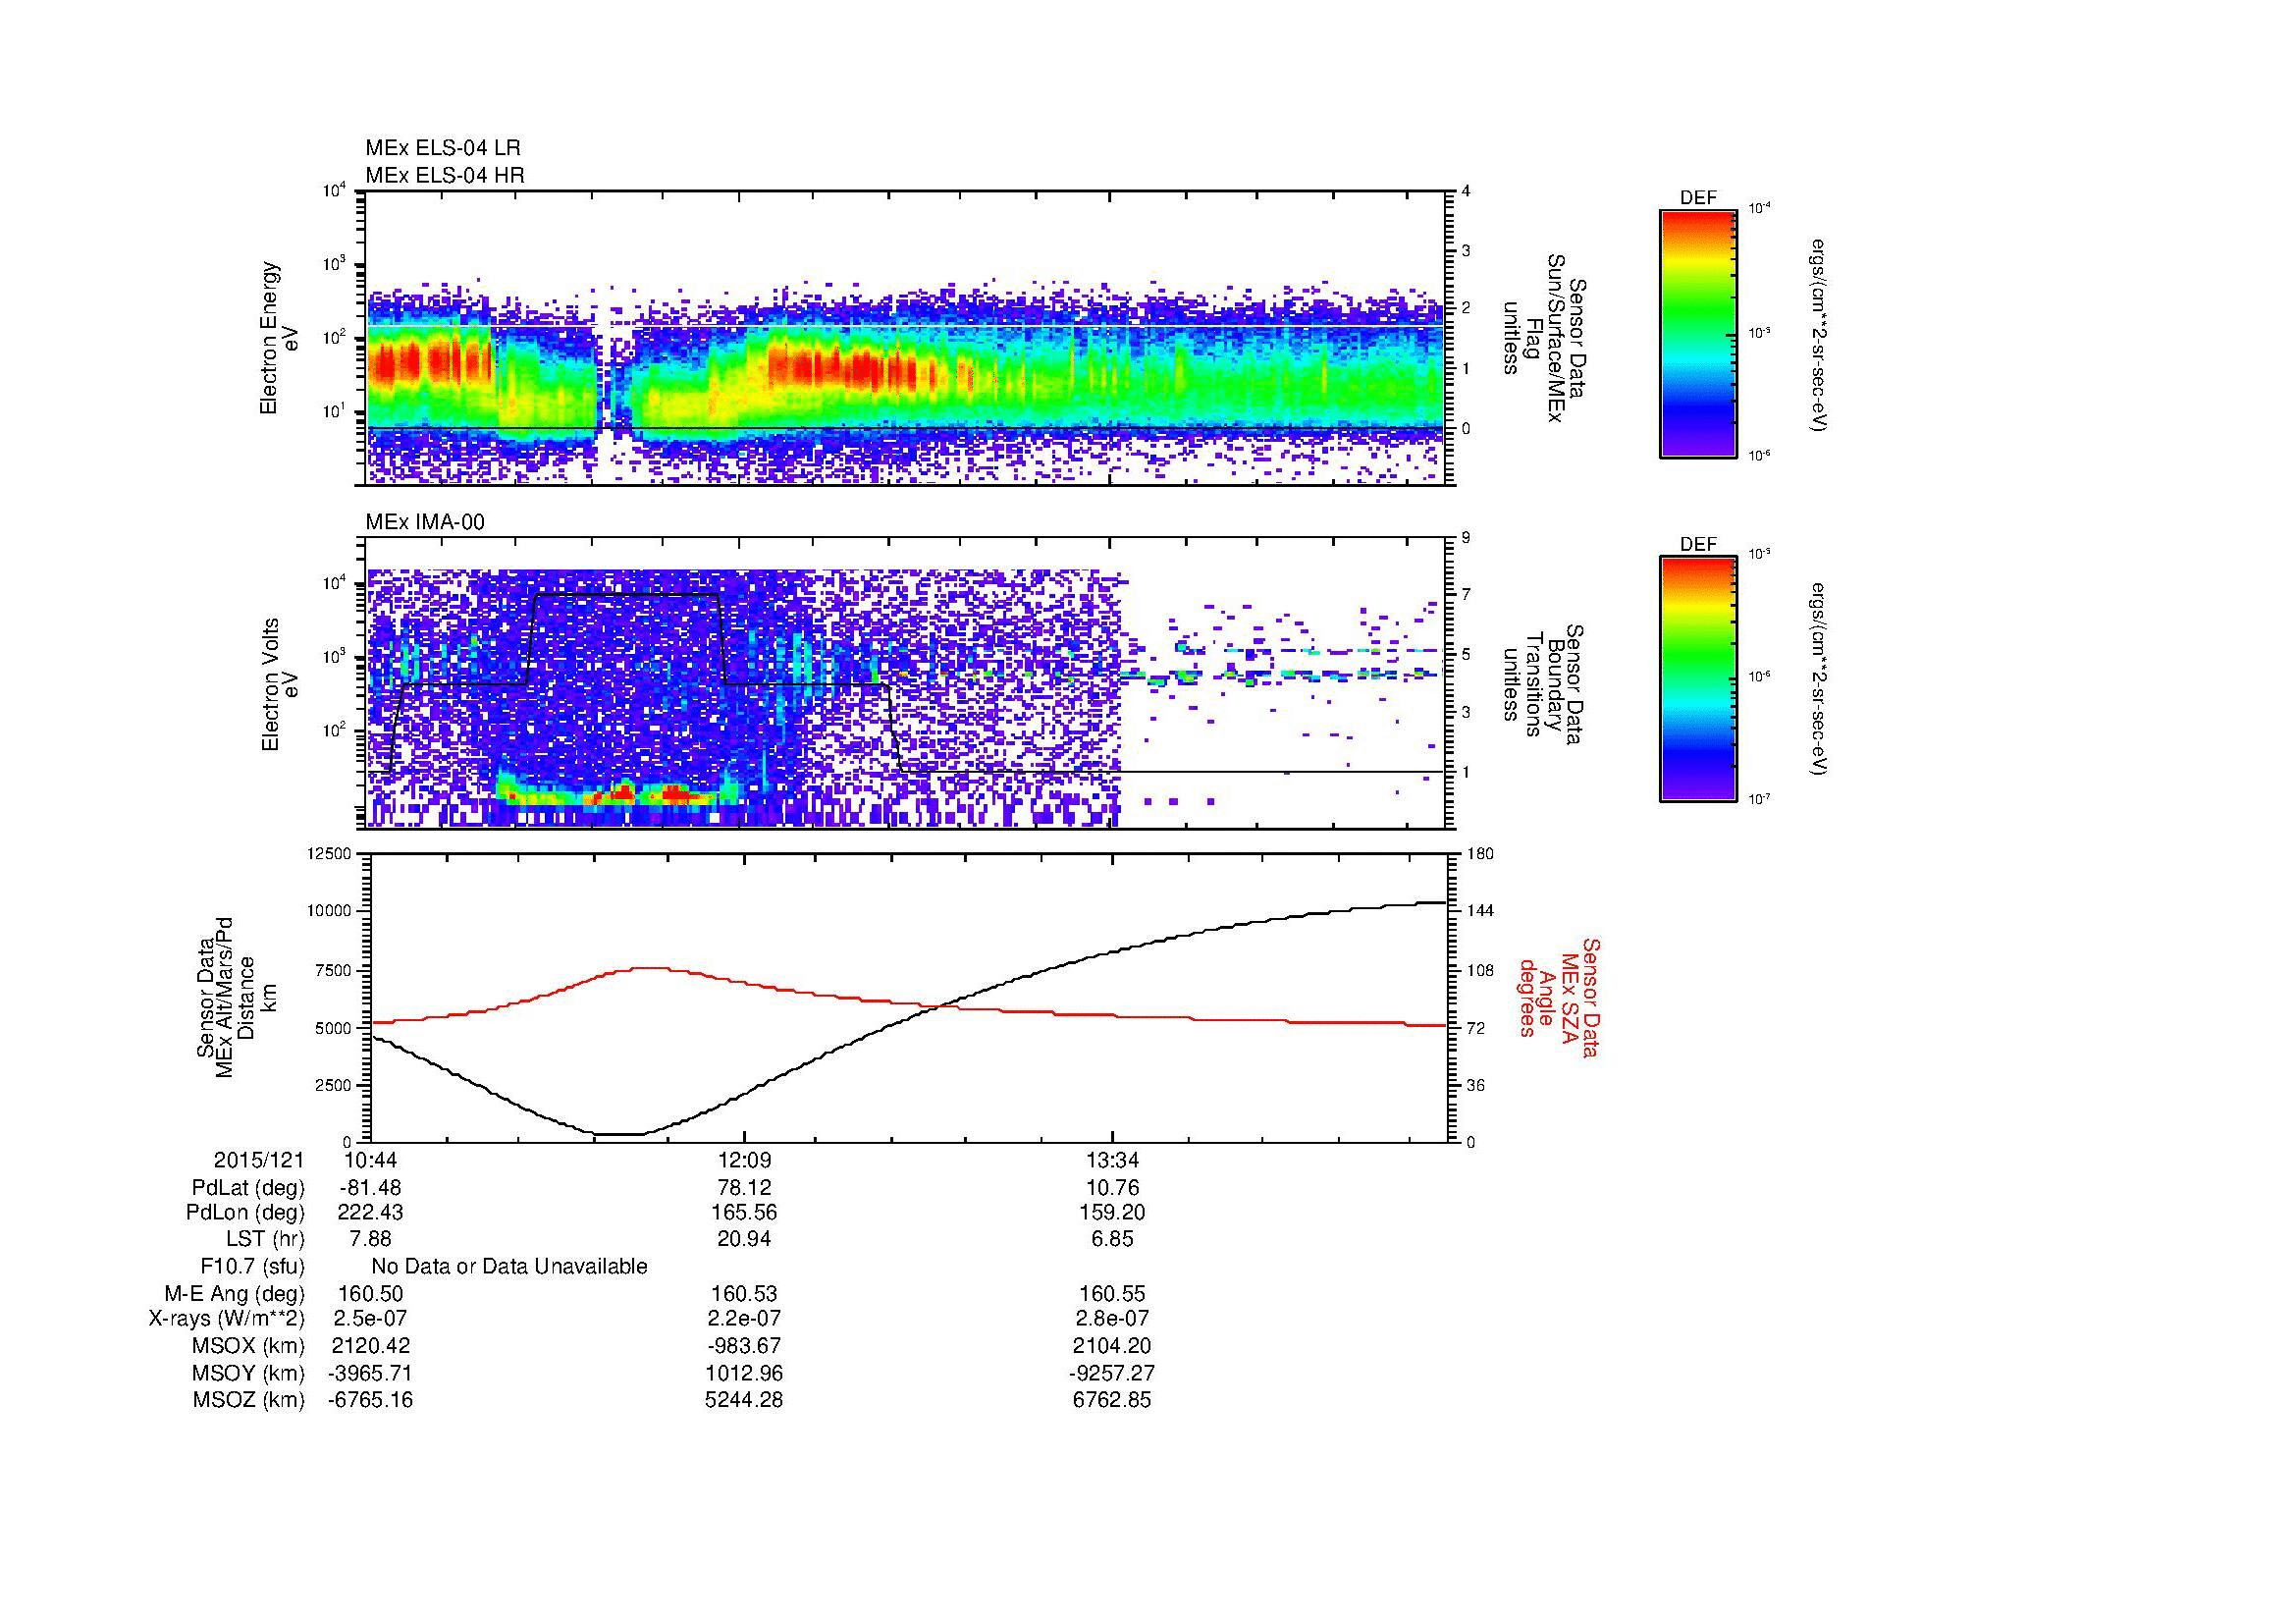
Task: Click the 'X-rays (W/m**2)' row label
Action: tap(226, 1319)
